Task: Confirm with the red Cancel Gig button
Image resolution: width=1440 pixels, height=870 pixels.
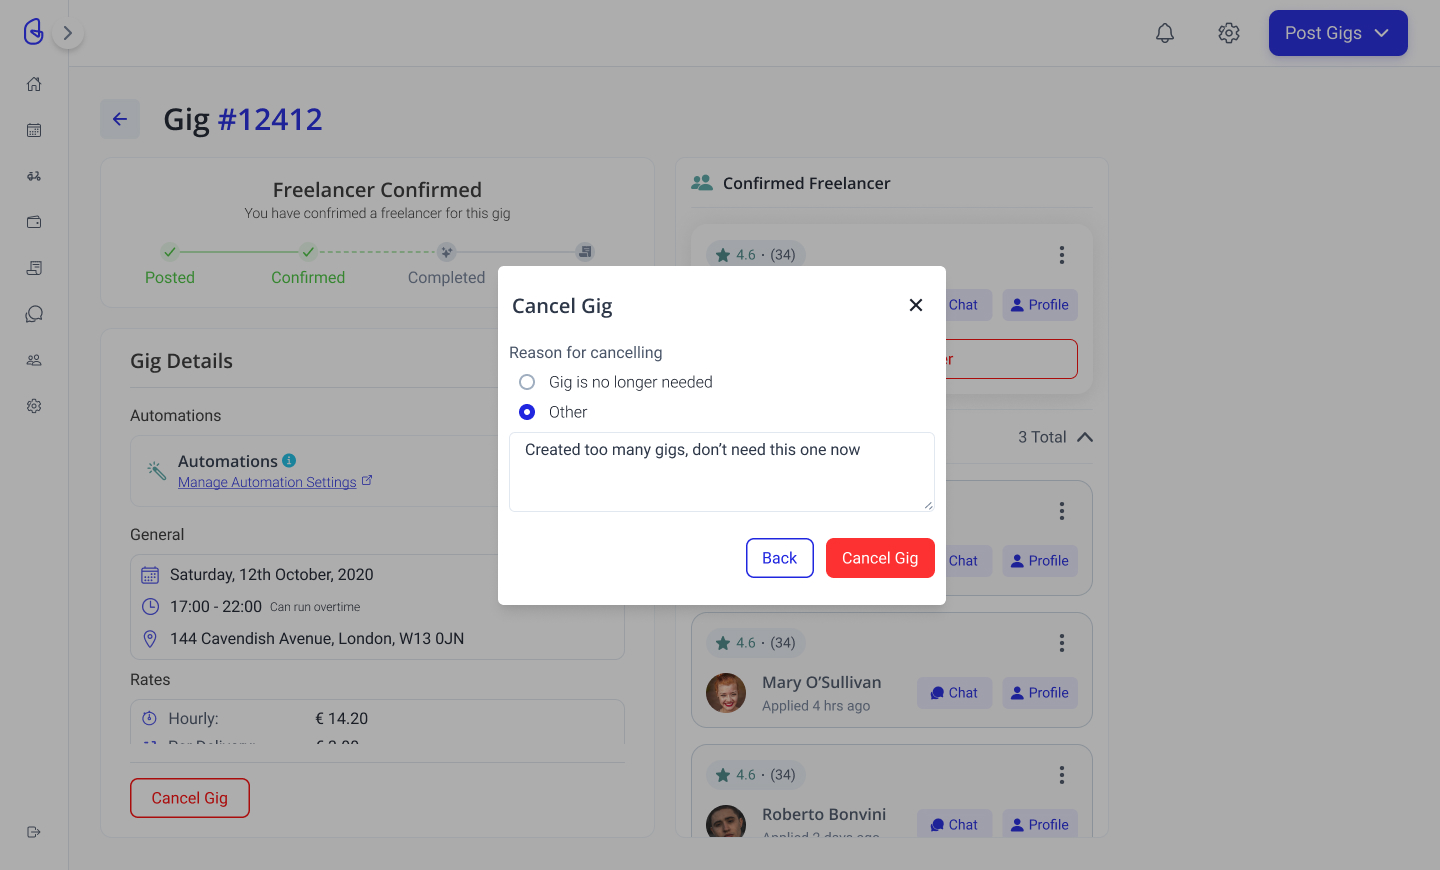Action: (x=880, y=558)
